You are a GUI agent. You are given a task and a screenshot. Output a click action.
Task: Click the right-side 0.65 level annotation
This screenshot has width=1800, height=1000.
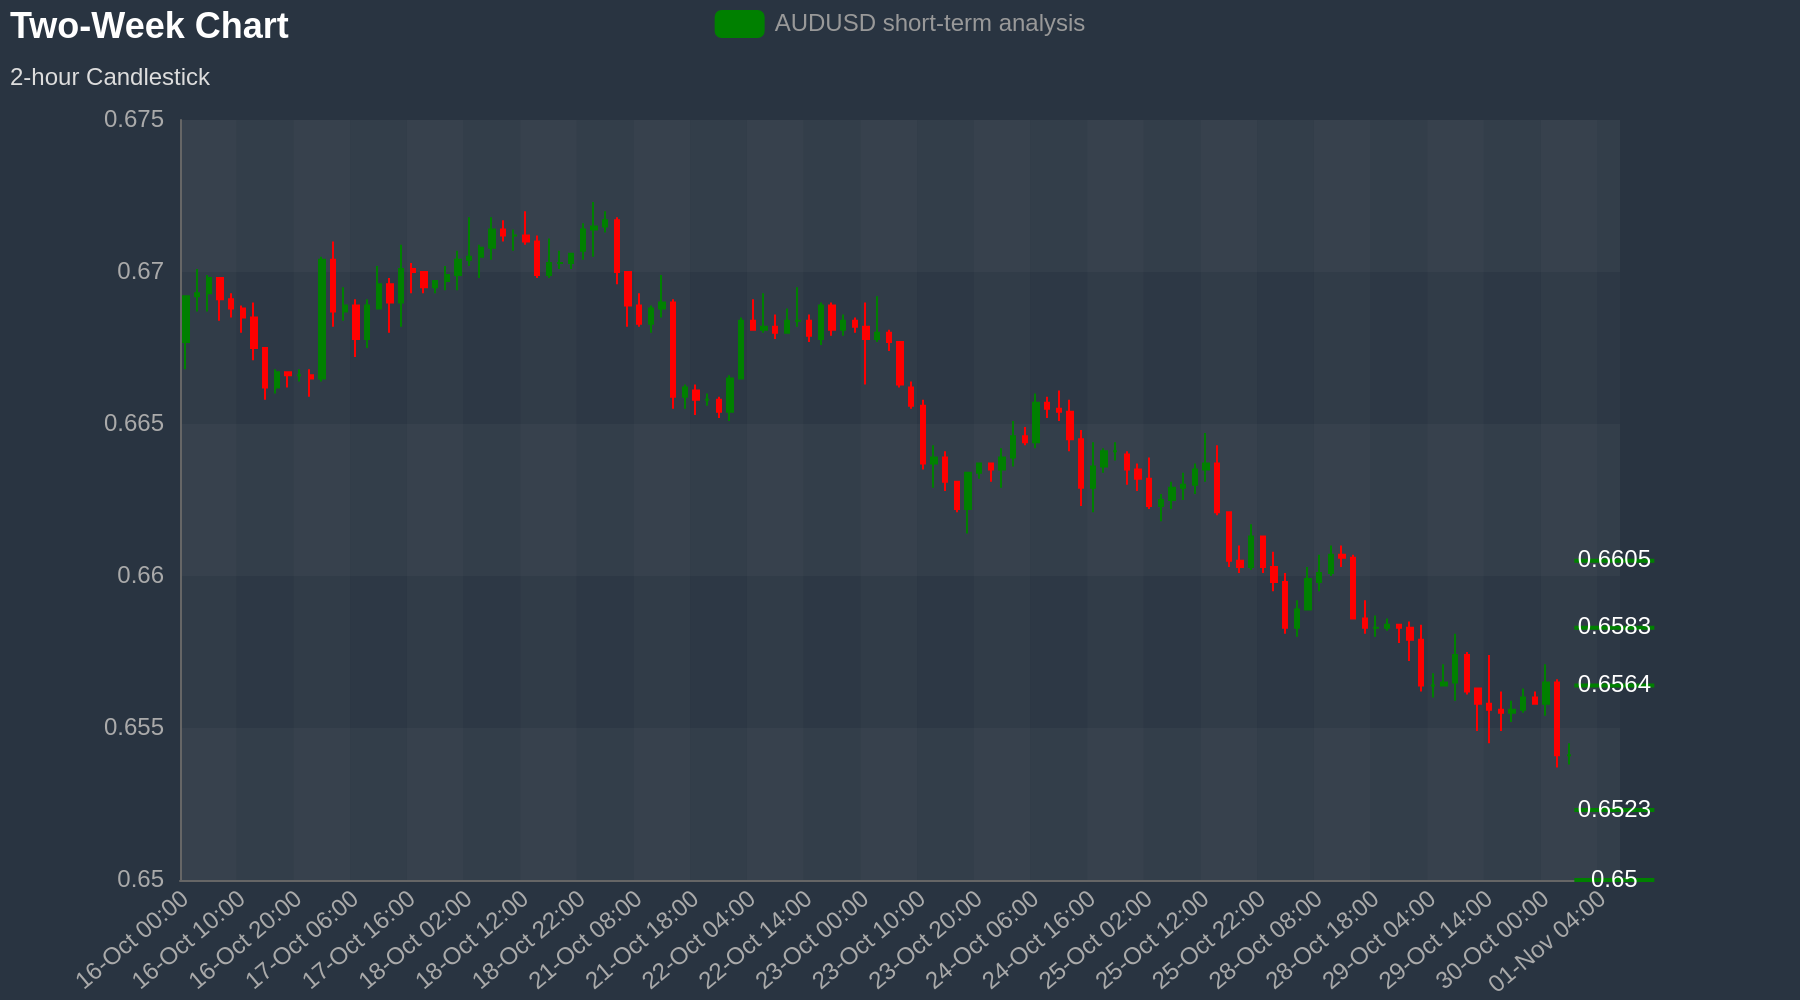click(1614, 879)
